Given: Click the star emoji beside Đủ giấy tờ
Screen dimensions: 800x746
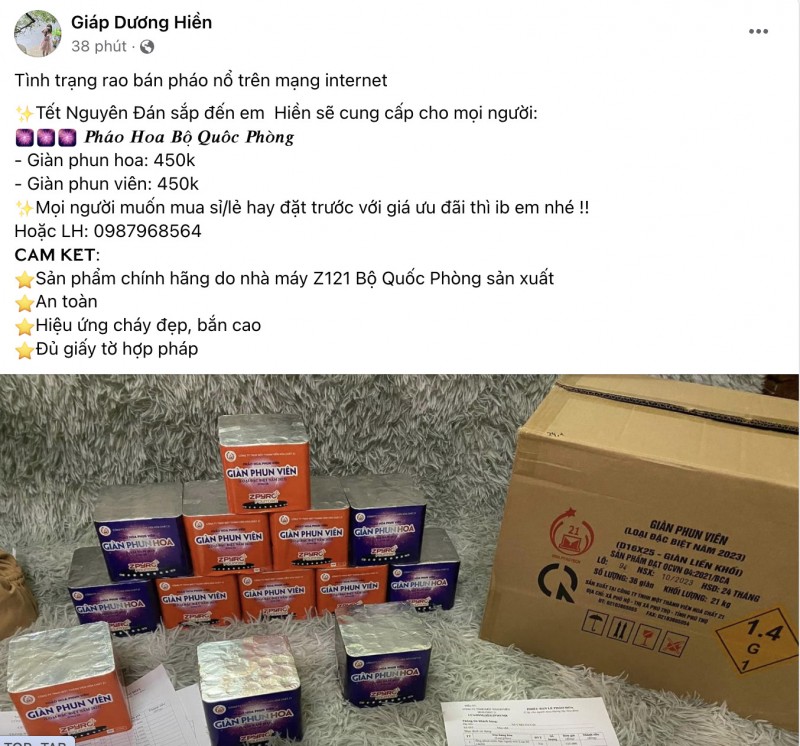Looking at the screenshot, I should point(24,351).
